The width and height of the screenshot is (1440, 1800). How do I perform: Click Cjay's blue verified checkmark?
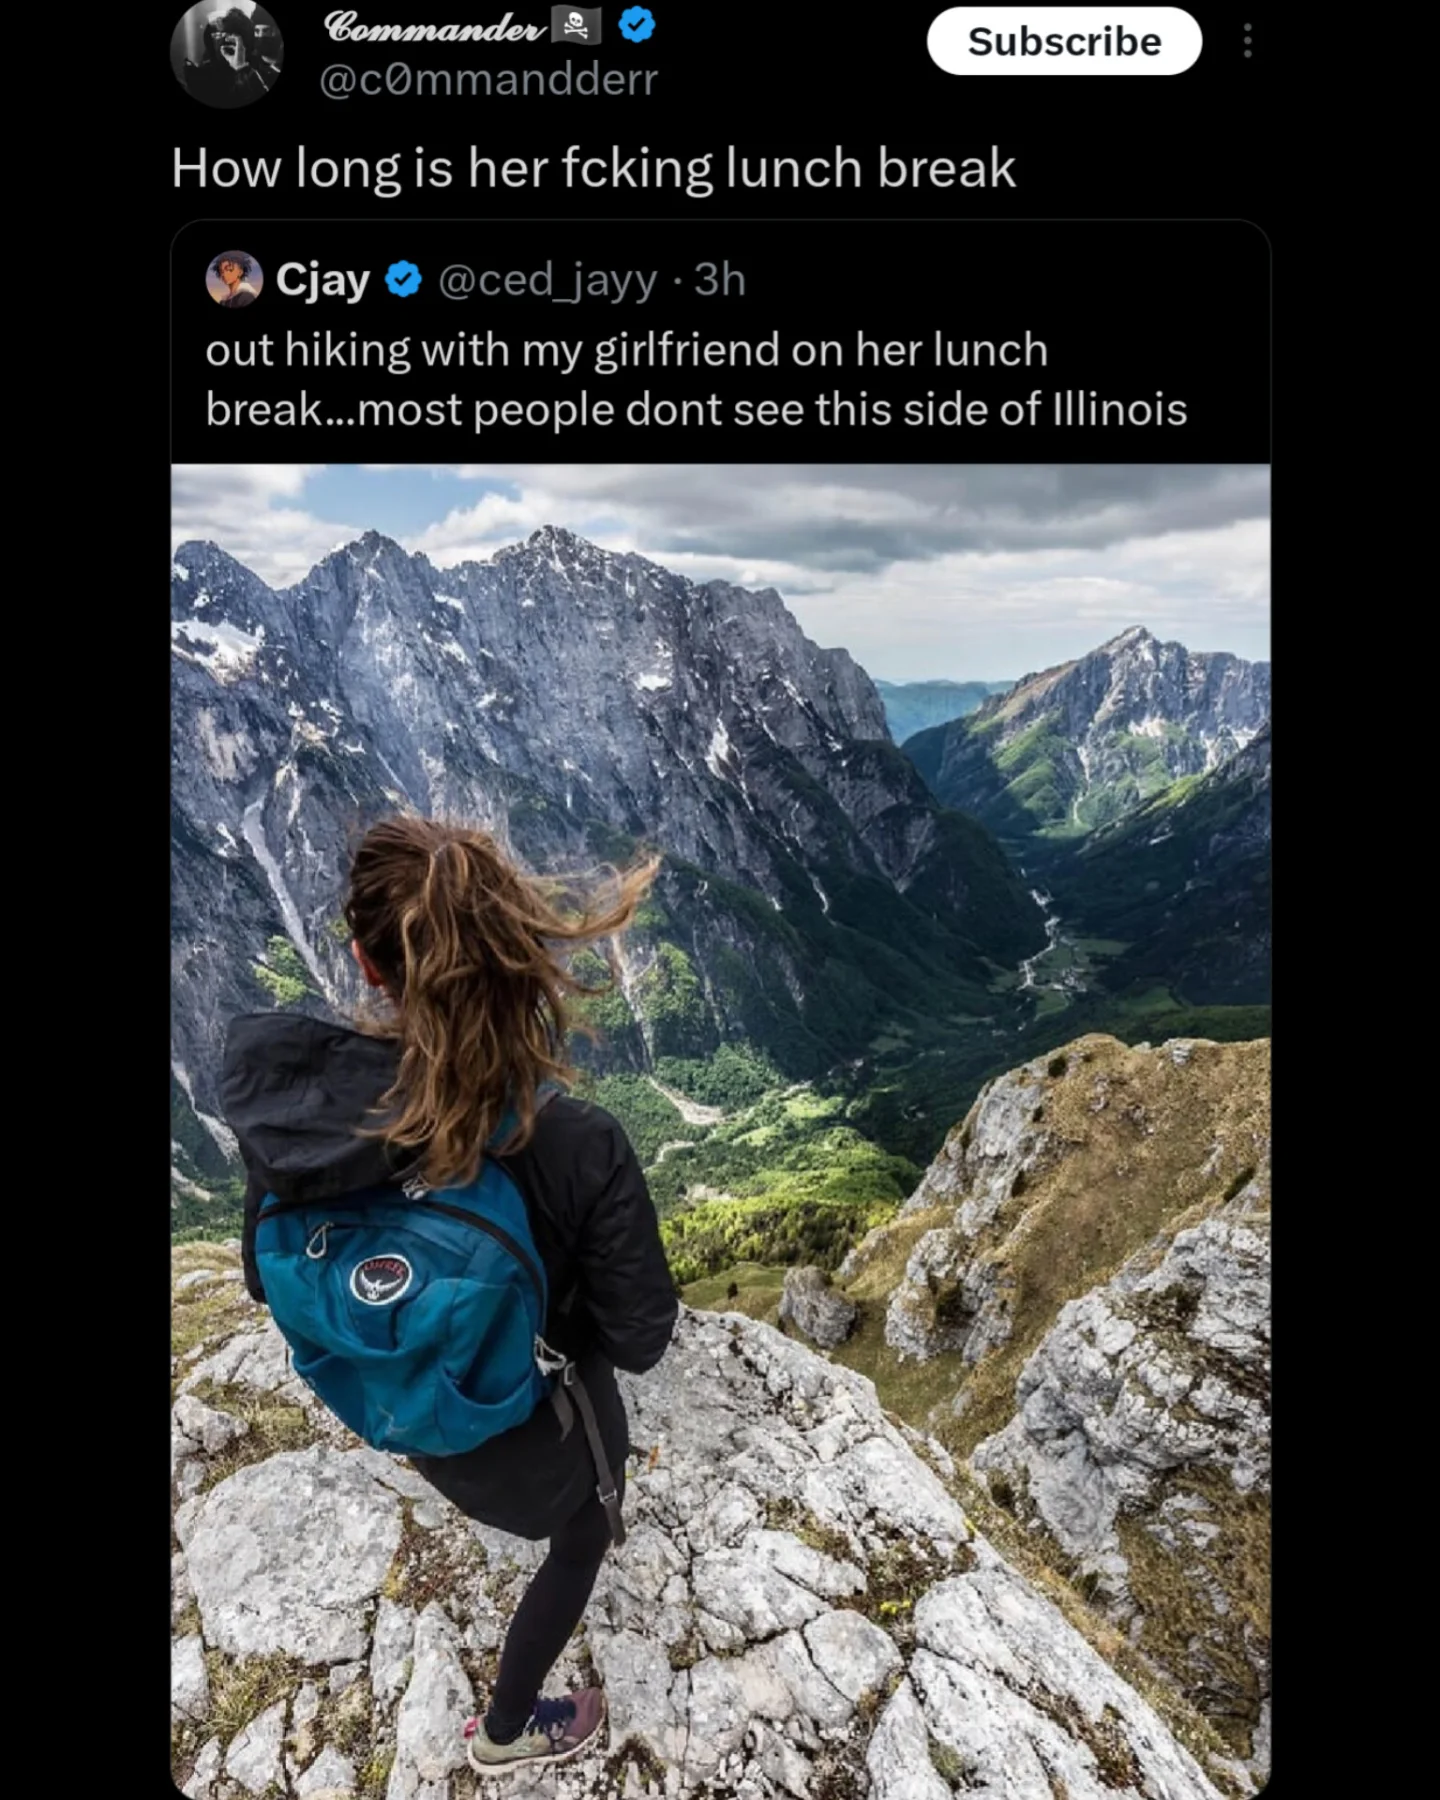coord(403,280)
